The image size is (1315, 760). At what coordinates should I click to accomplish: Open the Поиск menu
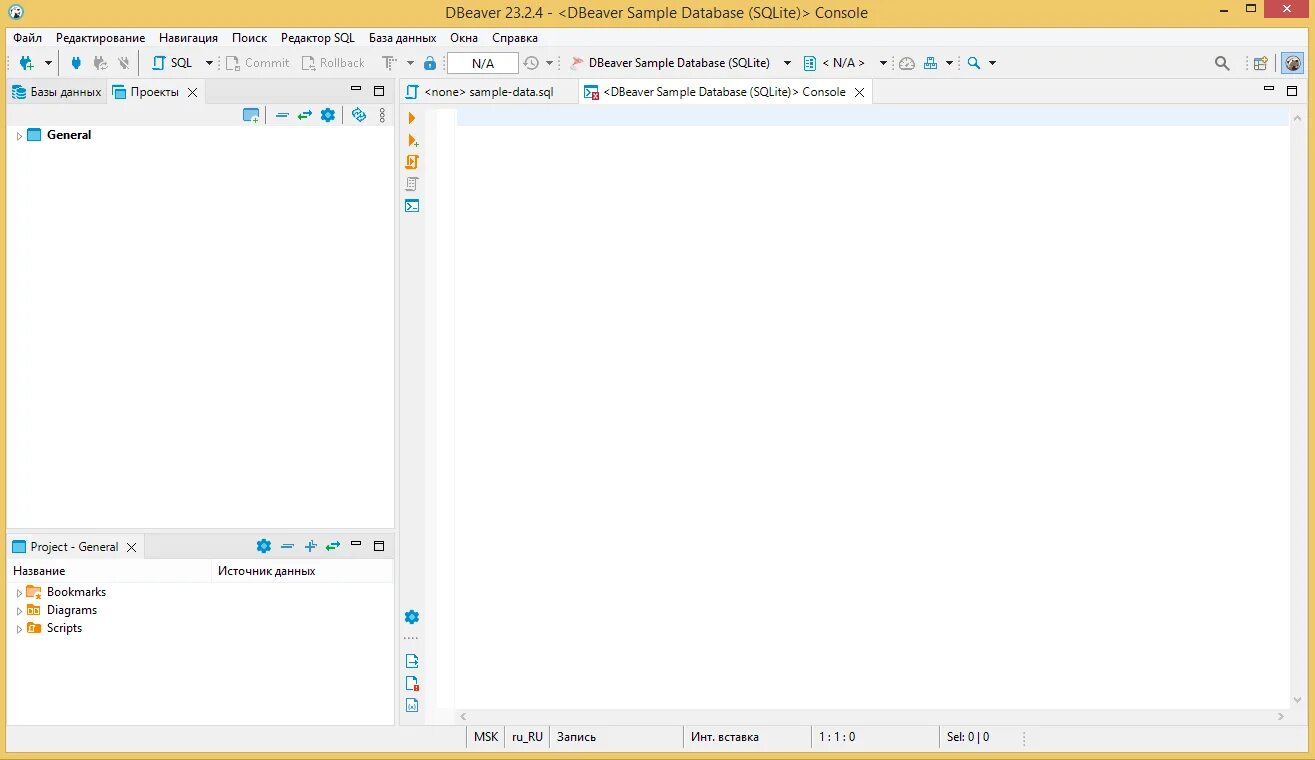click(x=249, y=38)
